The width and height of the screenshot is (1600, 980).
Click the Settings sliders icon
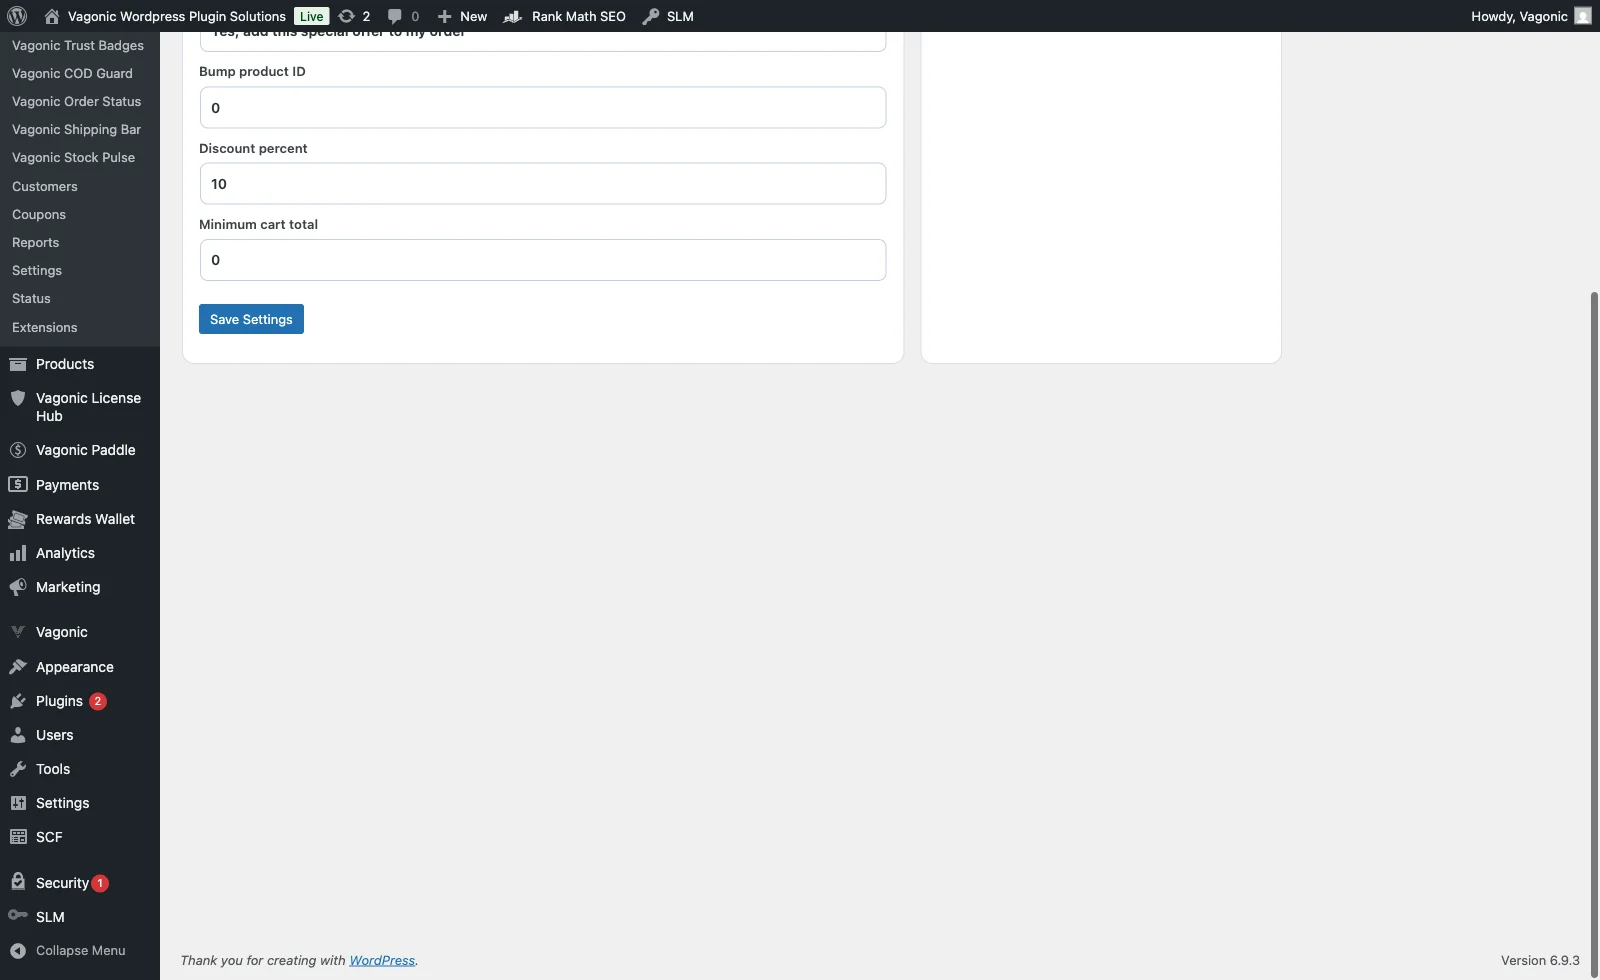[18, 803]
